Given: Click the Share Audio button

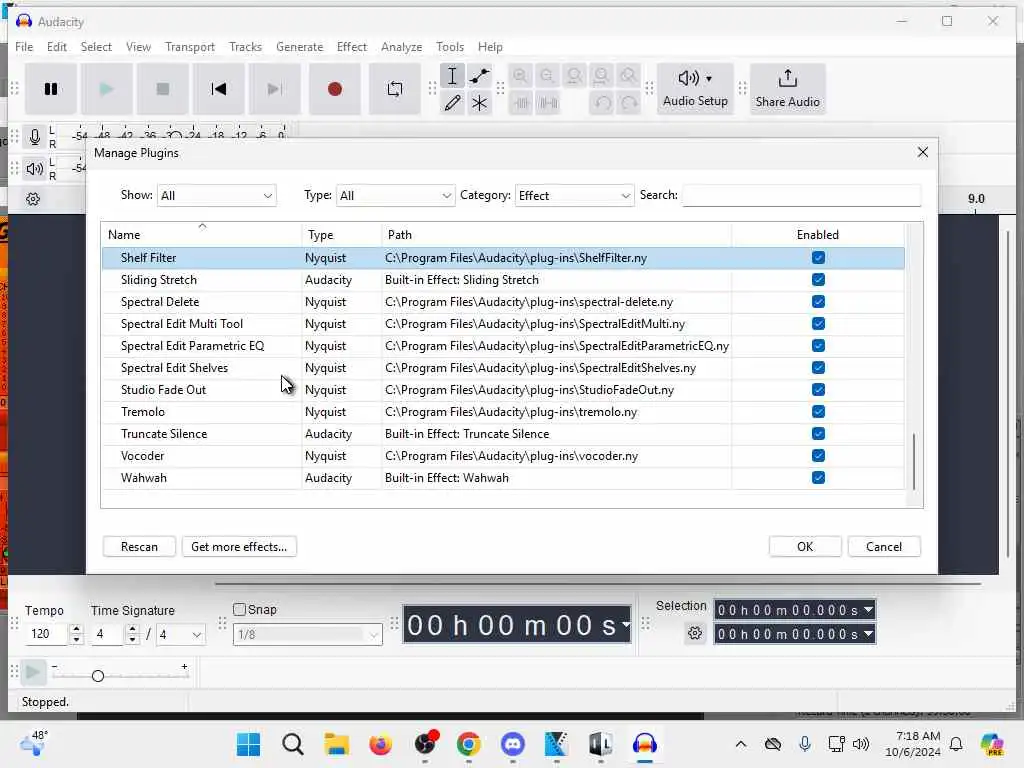Looking at the screenshot, I should tap(788, 89).
